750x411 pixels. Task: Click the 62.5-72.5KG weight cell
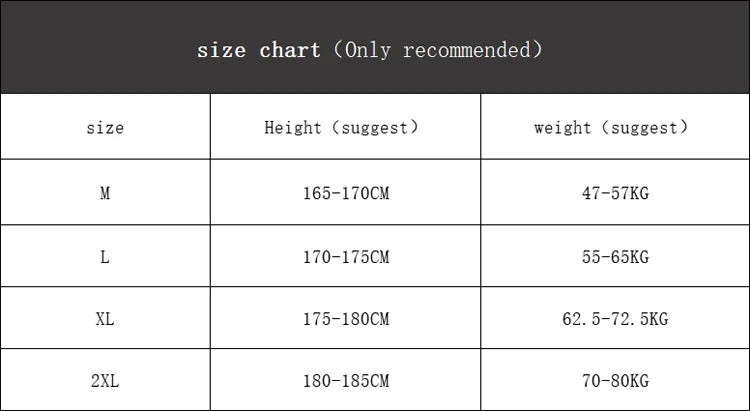615,320
